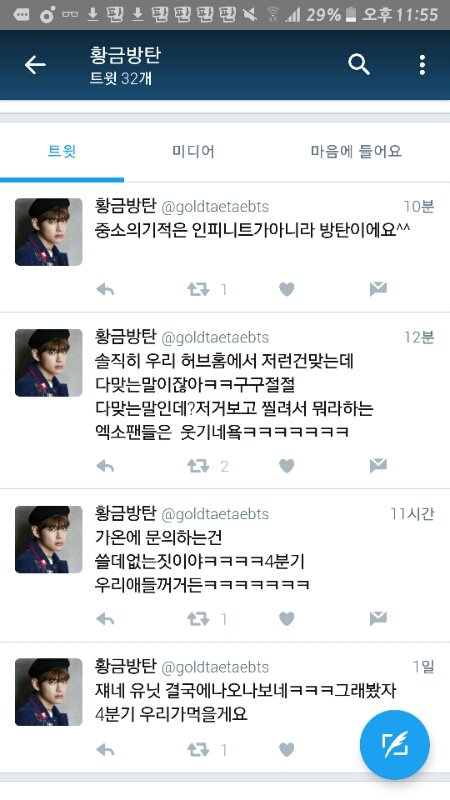Like the 10분 tweet with the heart
Viewport: 450px width, 800px height.
tap(287, 289)
